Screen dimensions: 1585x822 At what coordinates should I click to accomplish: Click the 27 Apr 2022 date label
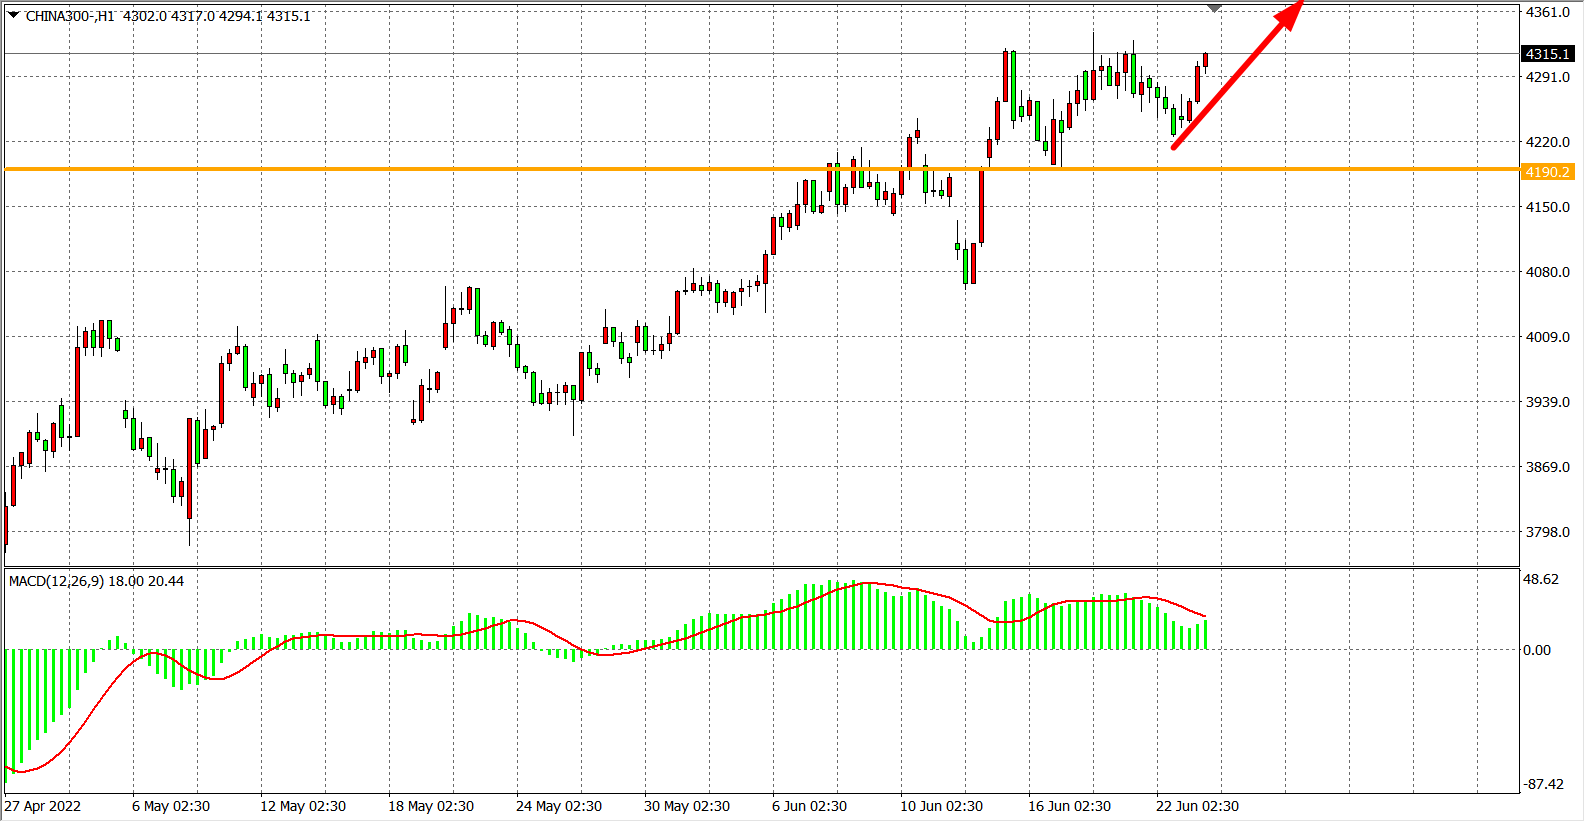43,806
